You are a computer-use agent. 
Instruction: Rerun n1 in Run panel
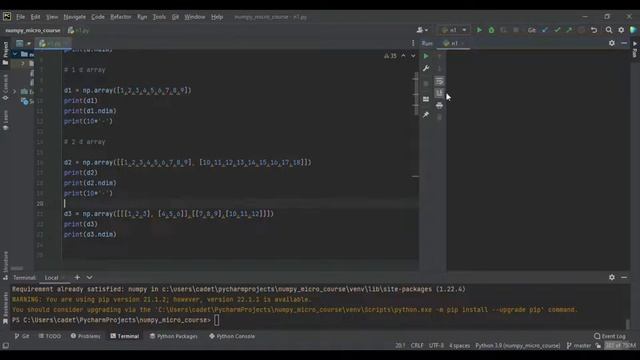click(x=426, y=56)
